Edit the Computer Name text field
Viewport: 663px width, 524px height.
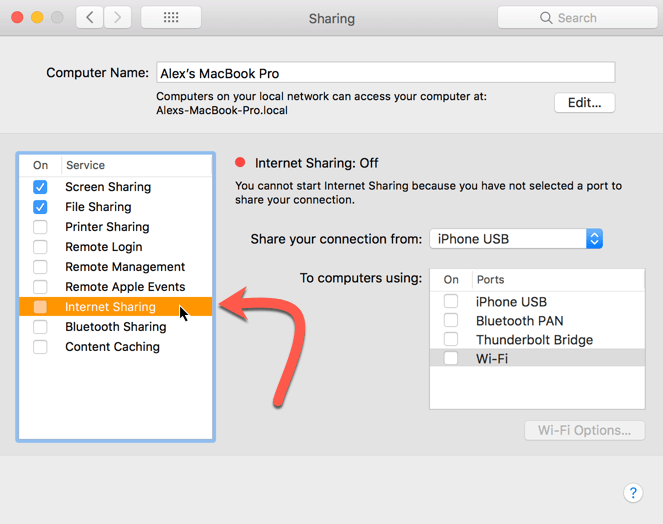(x=386, y=73)
